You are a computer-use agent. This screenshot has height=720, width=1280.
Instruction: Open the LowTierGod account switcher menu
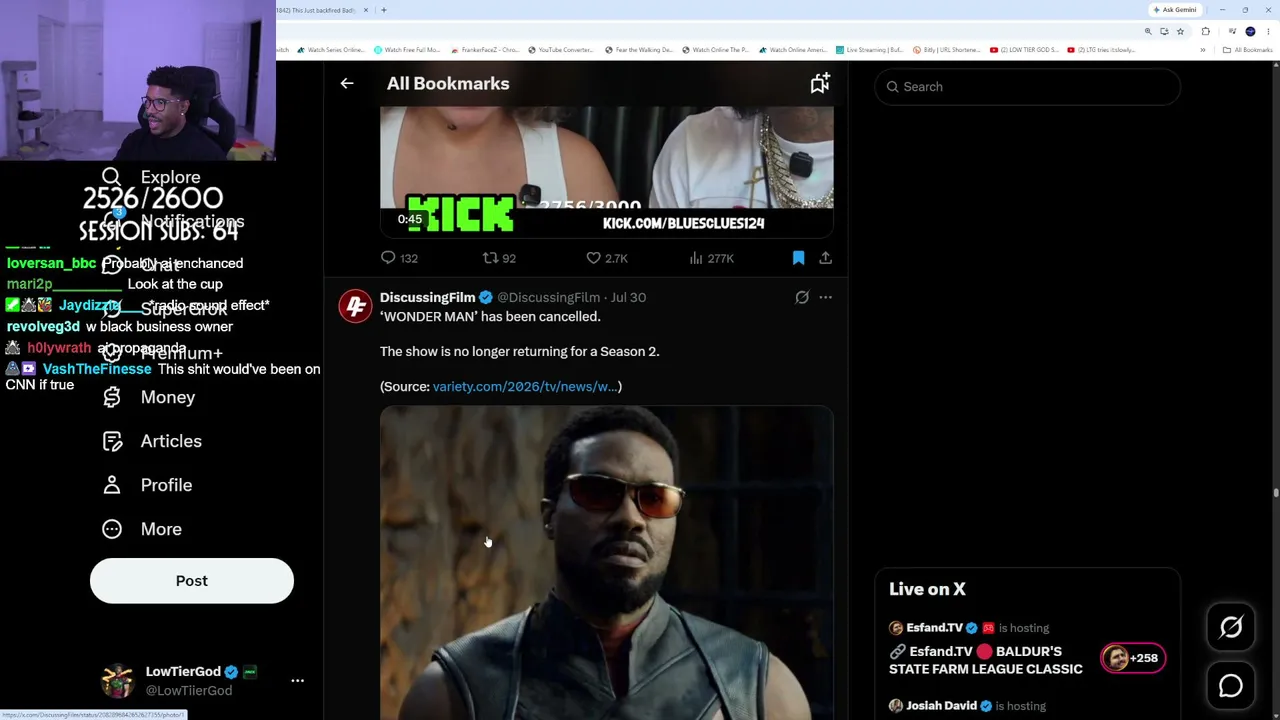(297, 680)
